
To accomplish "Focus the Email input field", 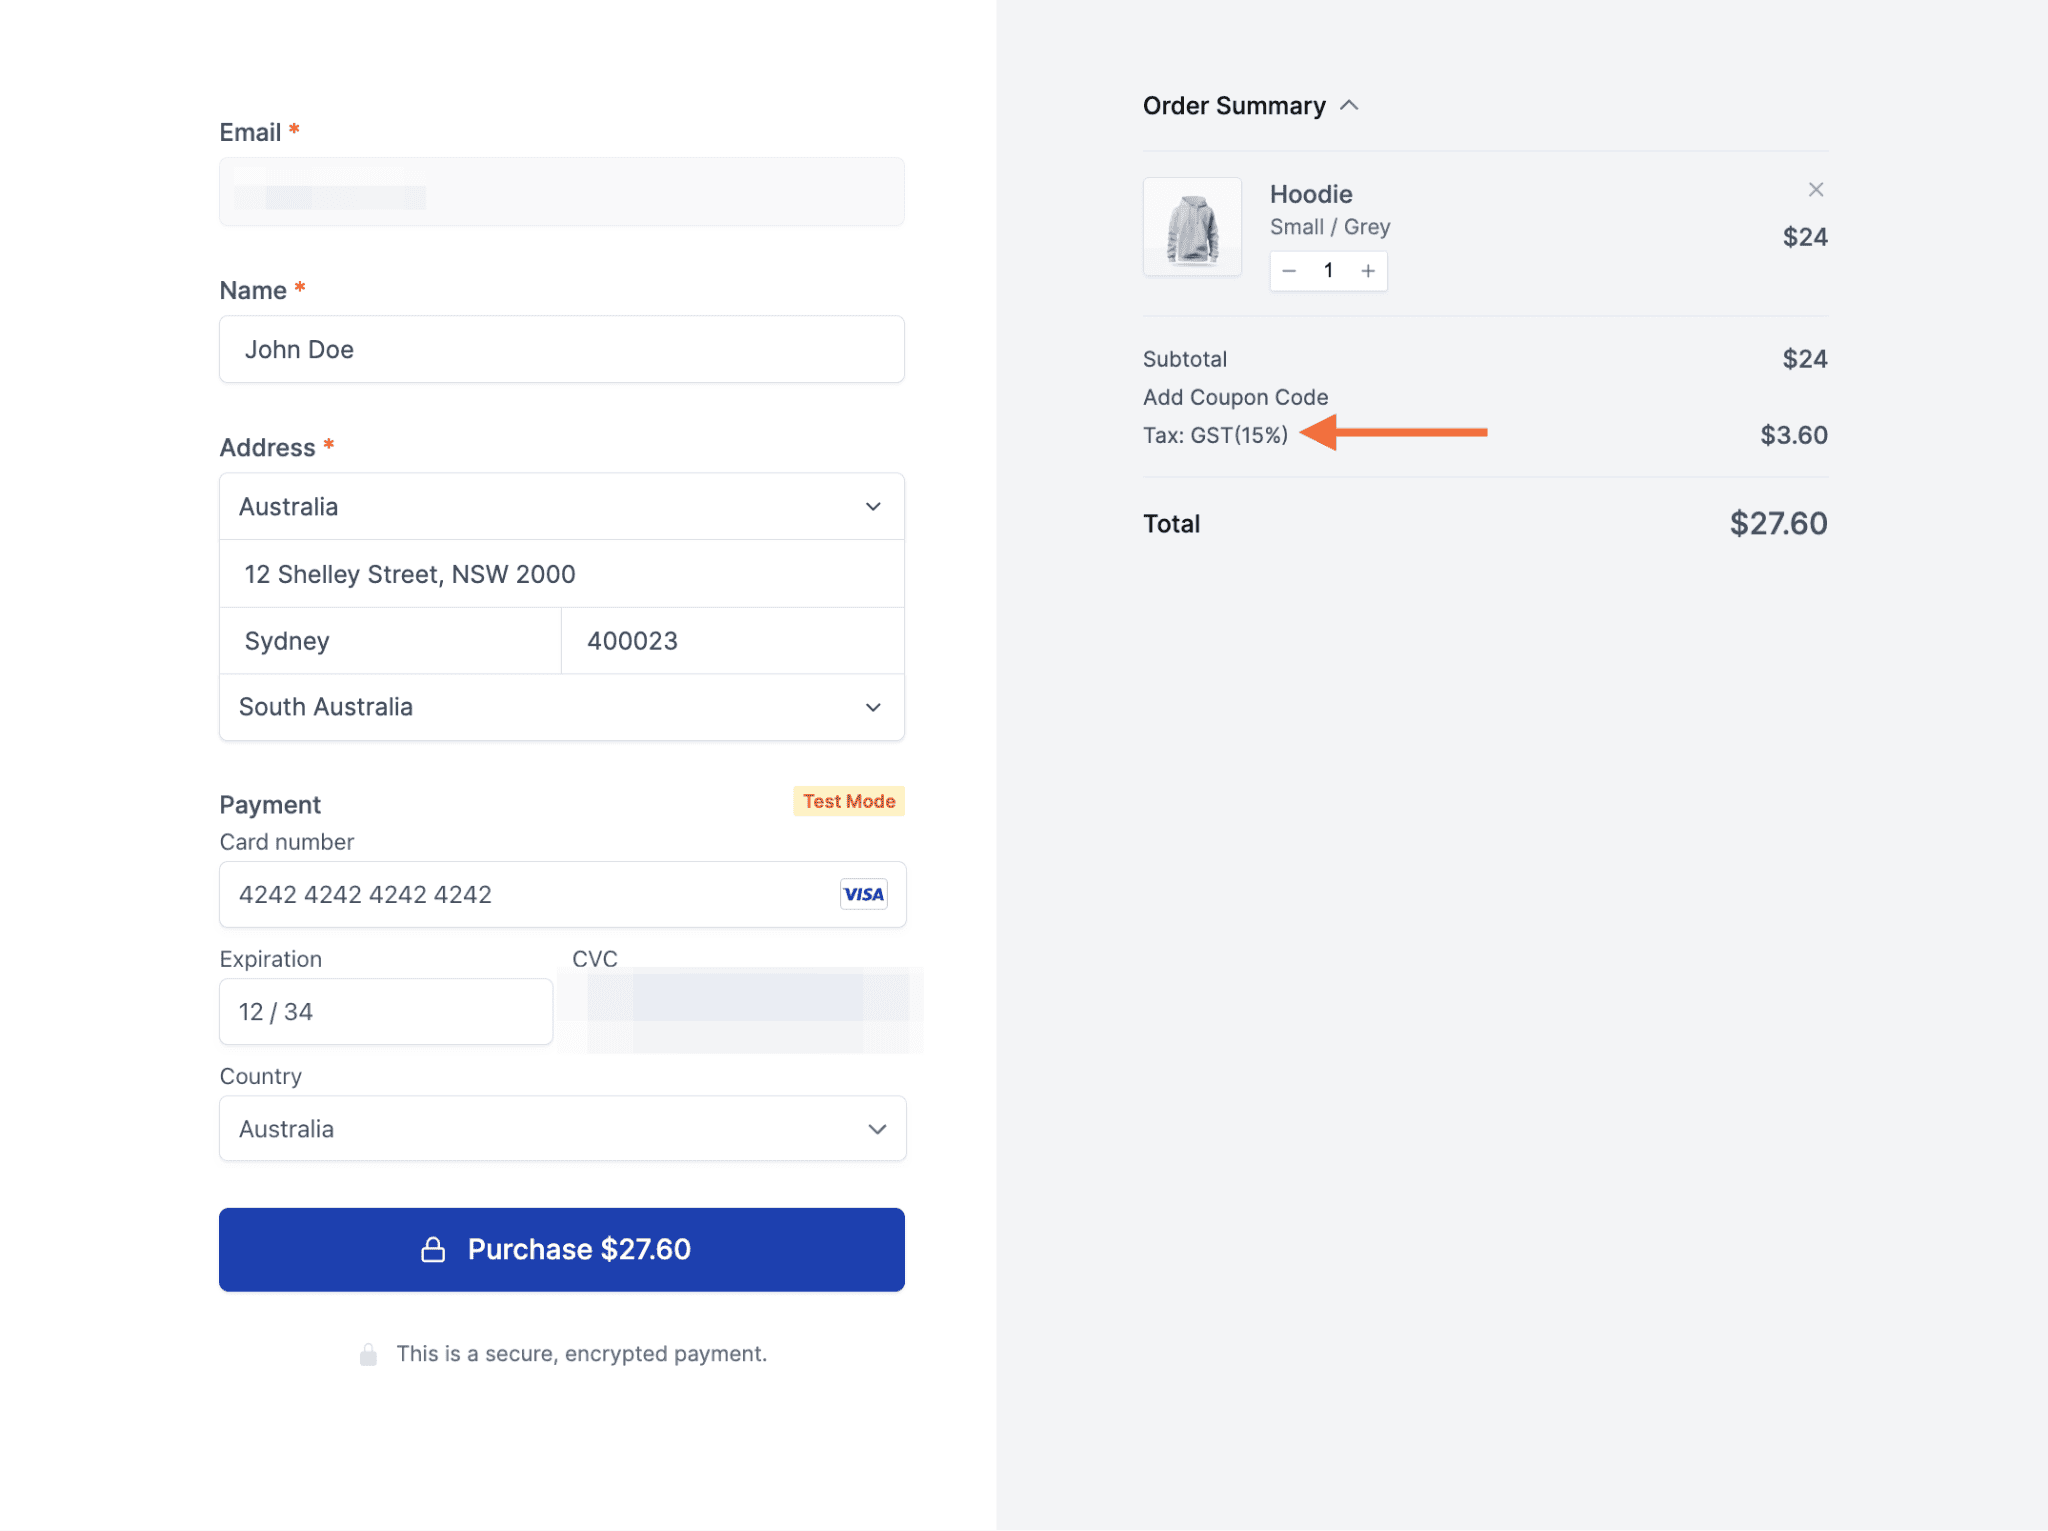I will pyautogui.click(x=561, y=192).
